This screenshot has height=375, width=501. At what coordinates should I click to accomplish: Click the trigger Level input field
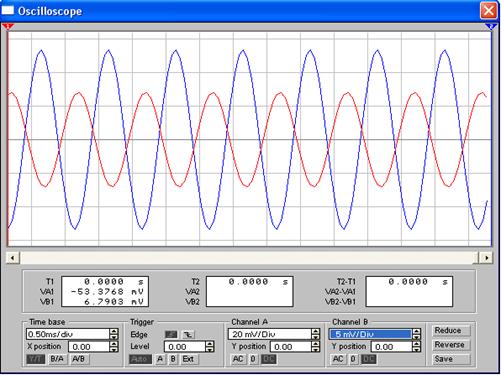(x=185, y=347)
